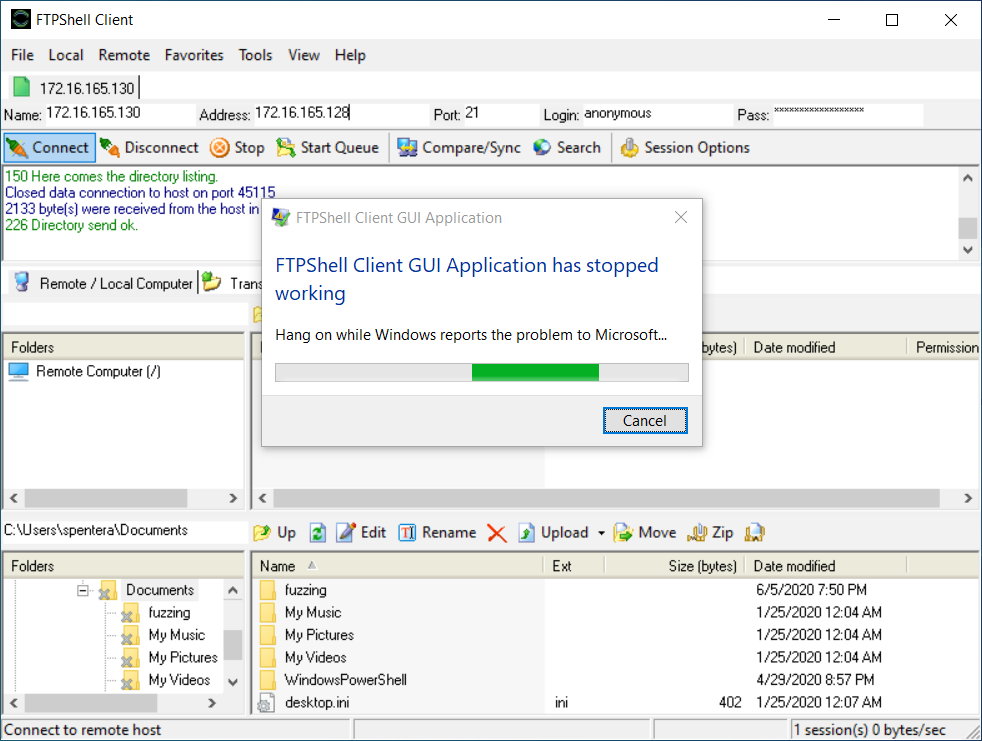982x741 pixels.
Task: Refresh the local file listing
Action: point(318,532)
